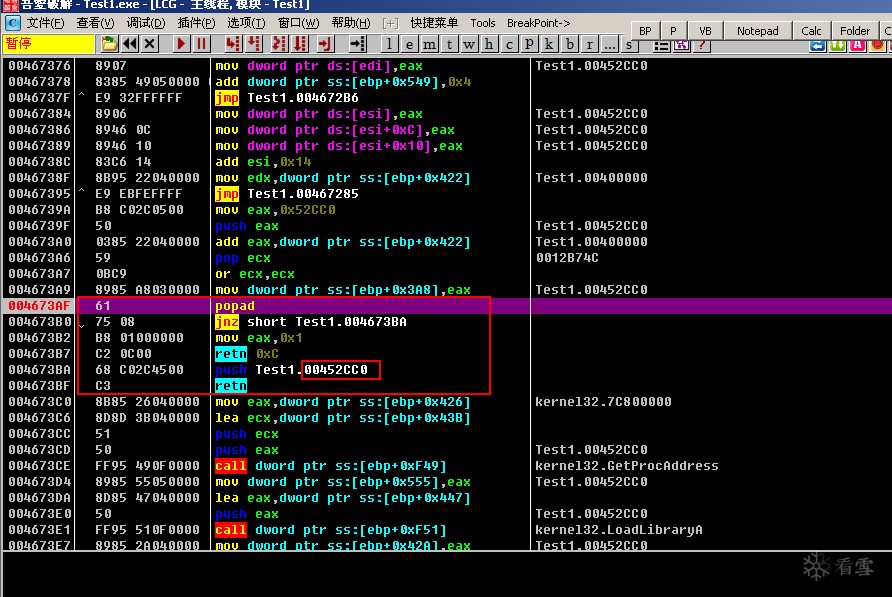Viewport: 892px width, 597px height.
Task: Open Patches 'P' toolbar button
Action: (x=529, y=44)
